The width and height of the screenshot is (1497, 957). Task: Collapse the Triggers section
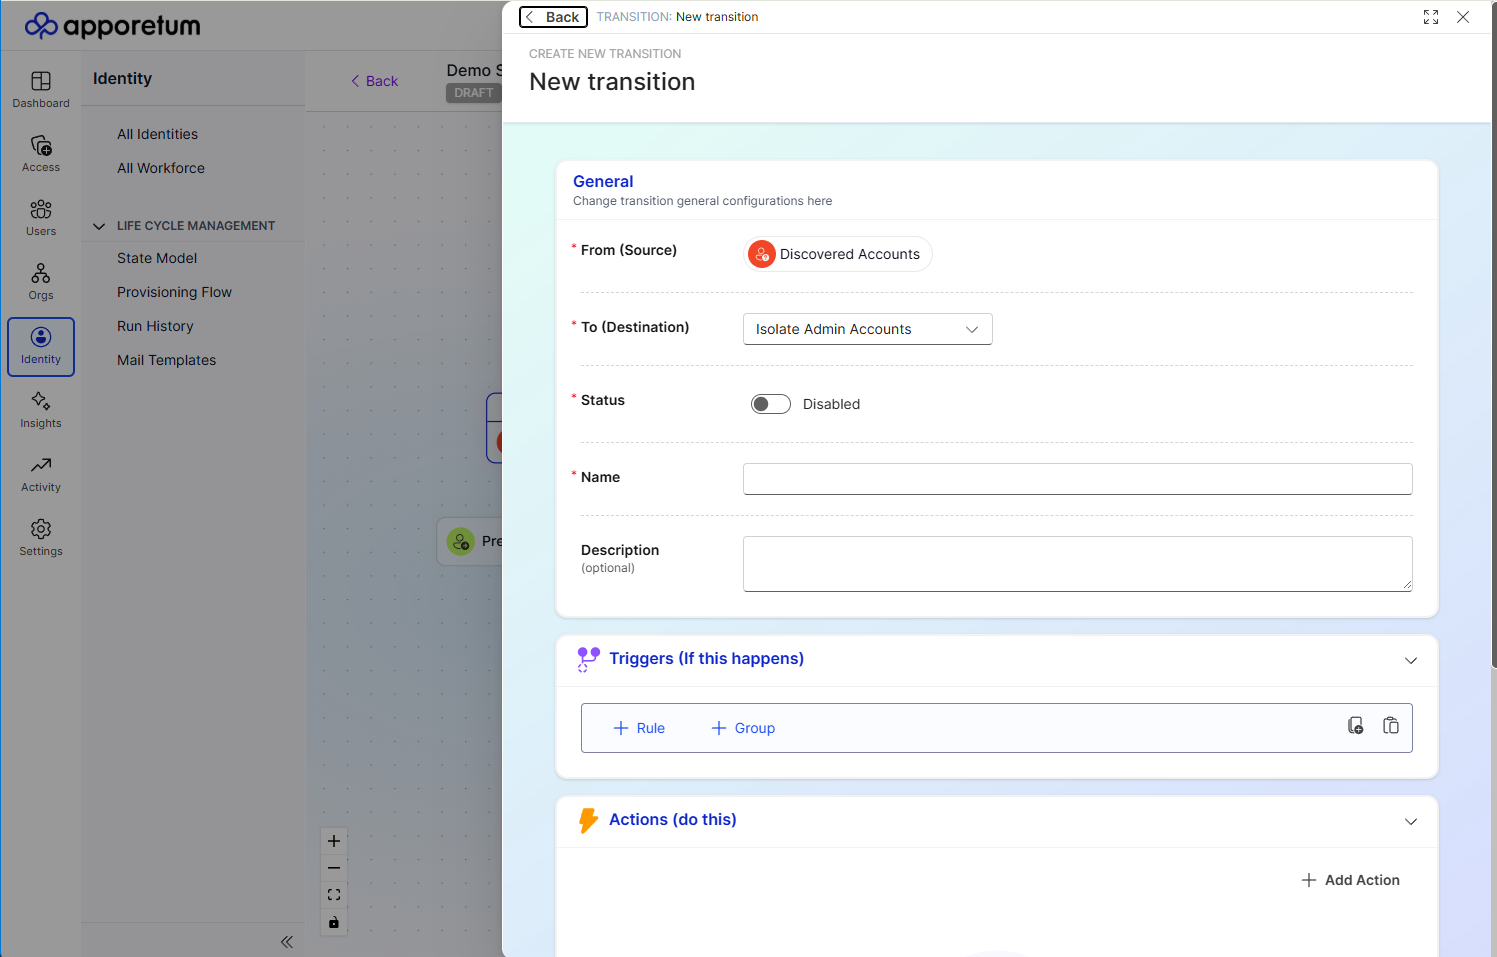(x=1411, y=660)
